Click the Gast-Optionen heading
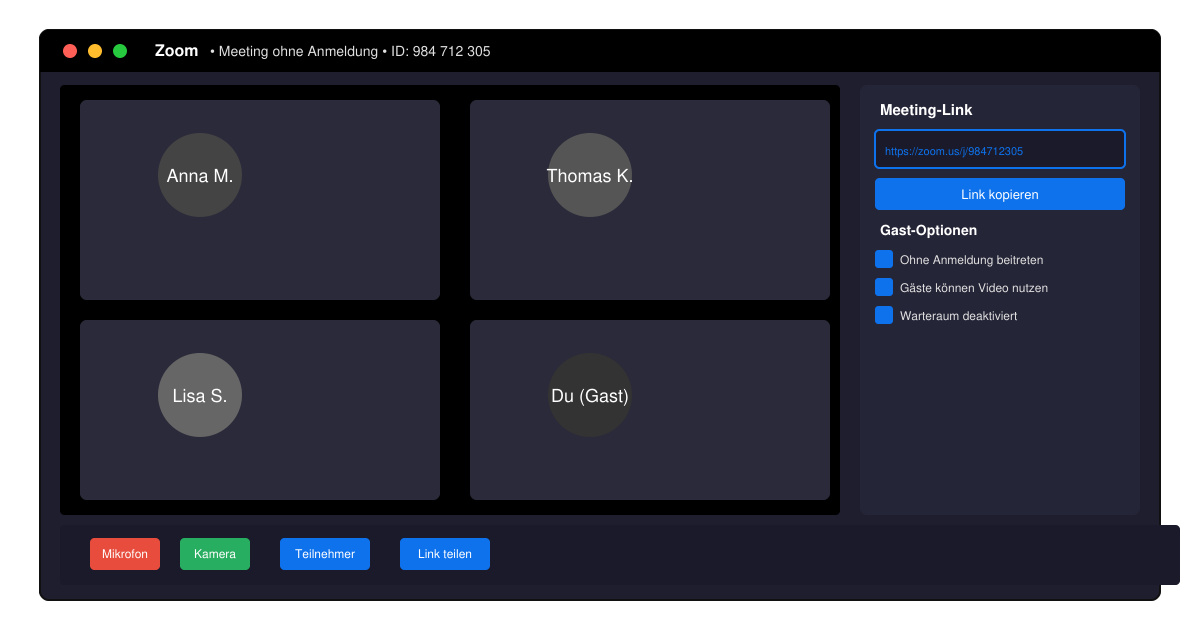The width and height of the screenshot is (1200, 630). coord(928,230)
